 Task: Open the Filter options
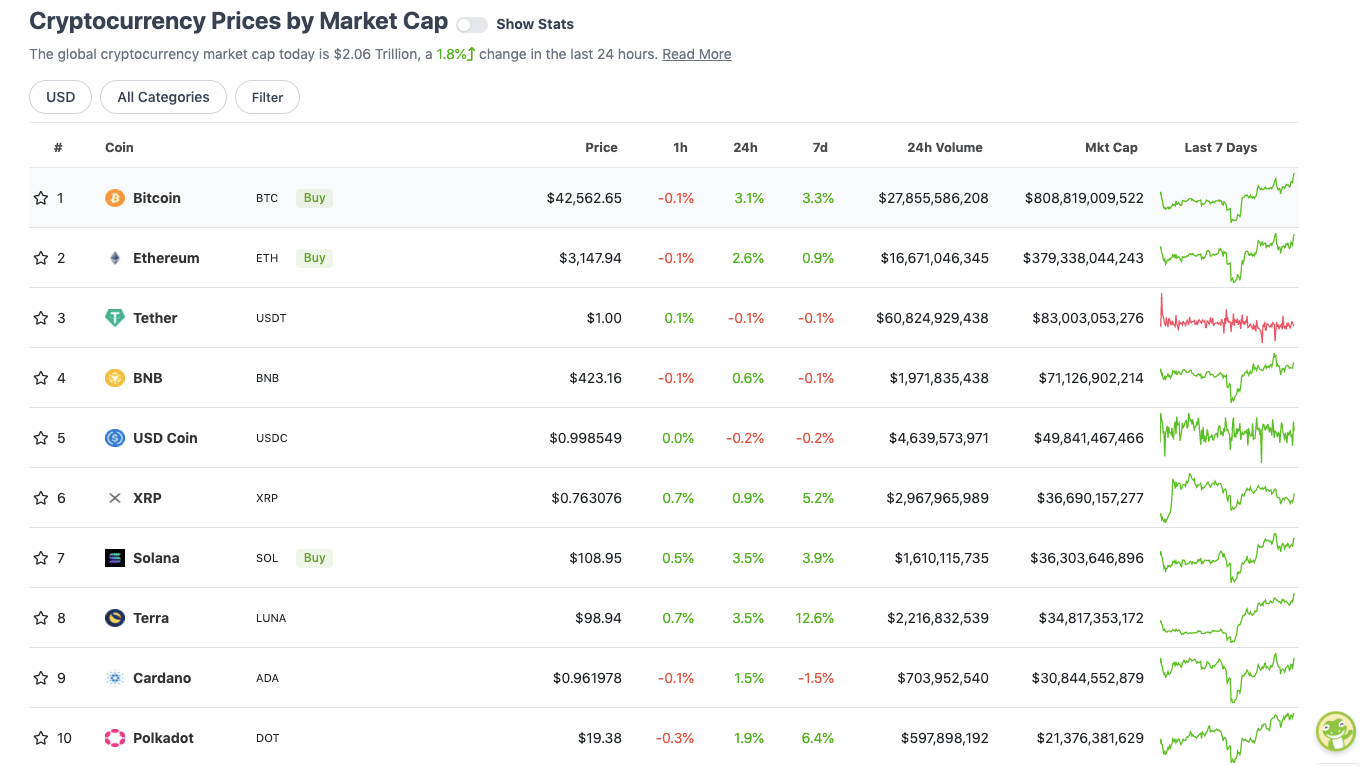coord(267,97)
